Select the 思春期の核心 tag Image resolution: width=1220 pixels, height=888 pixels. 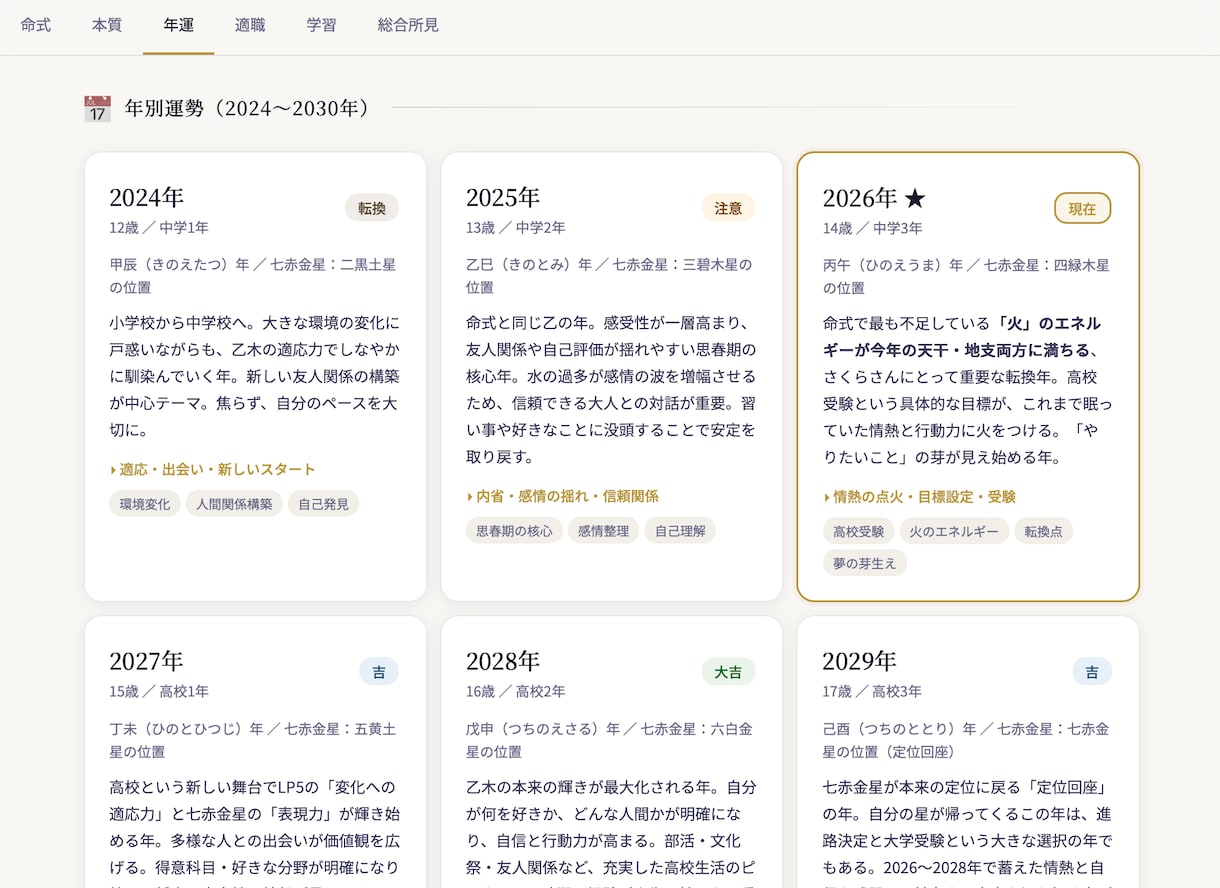coord(514,531)
